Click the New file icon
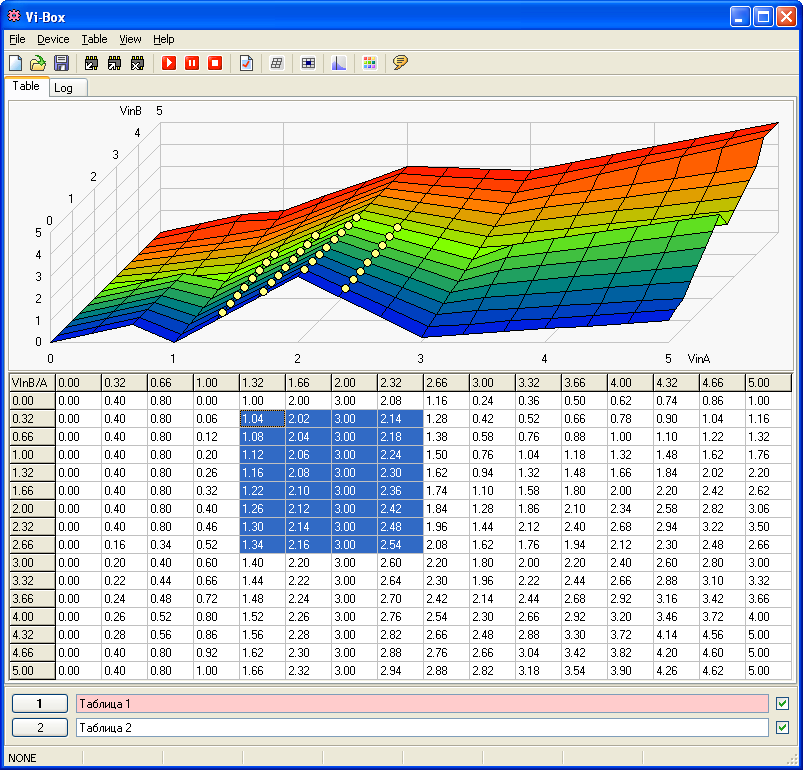This screenshot has height=770, width=803. (16, 63)
